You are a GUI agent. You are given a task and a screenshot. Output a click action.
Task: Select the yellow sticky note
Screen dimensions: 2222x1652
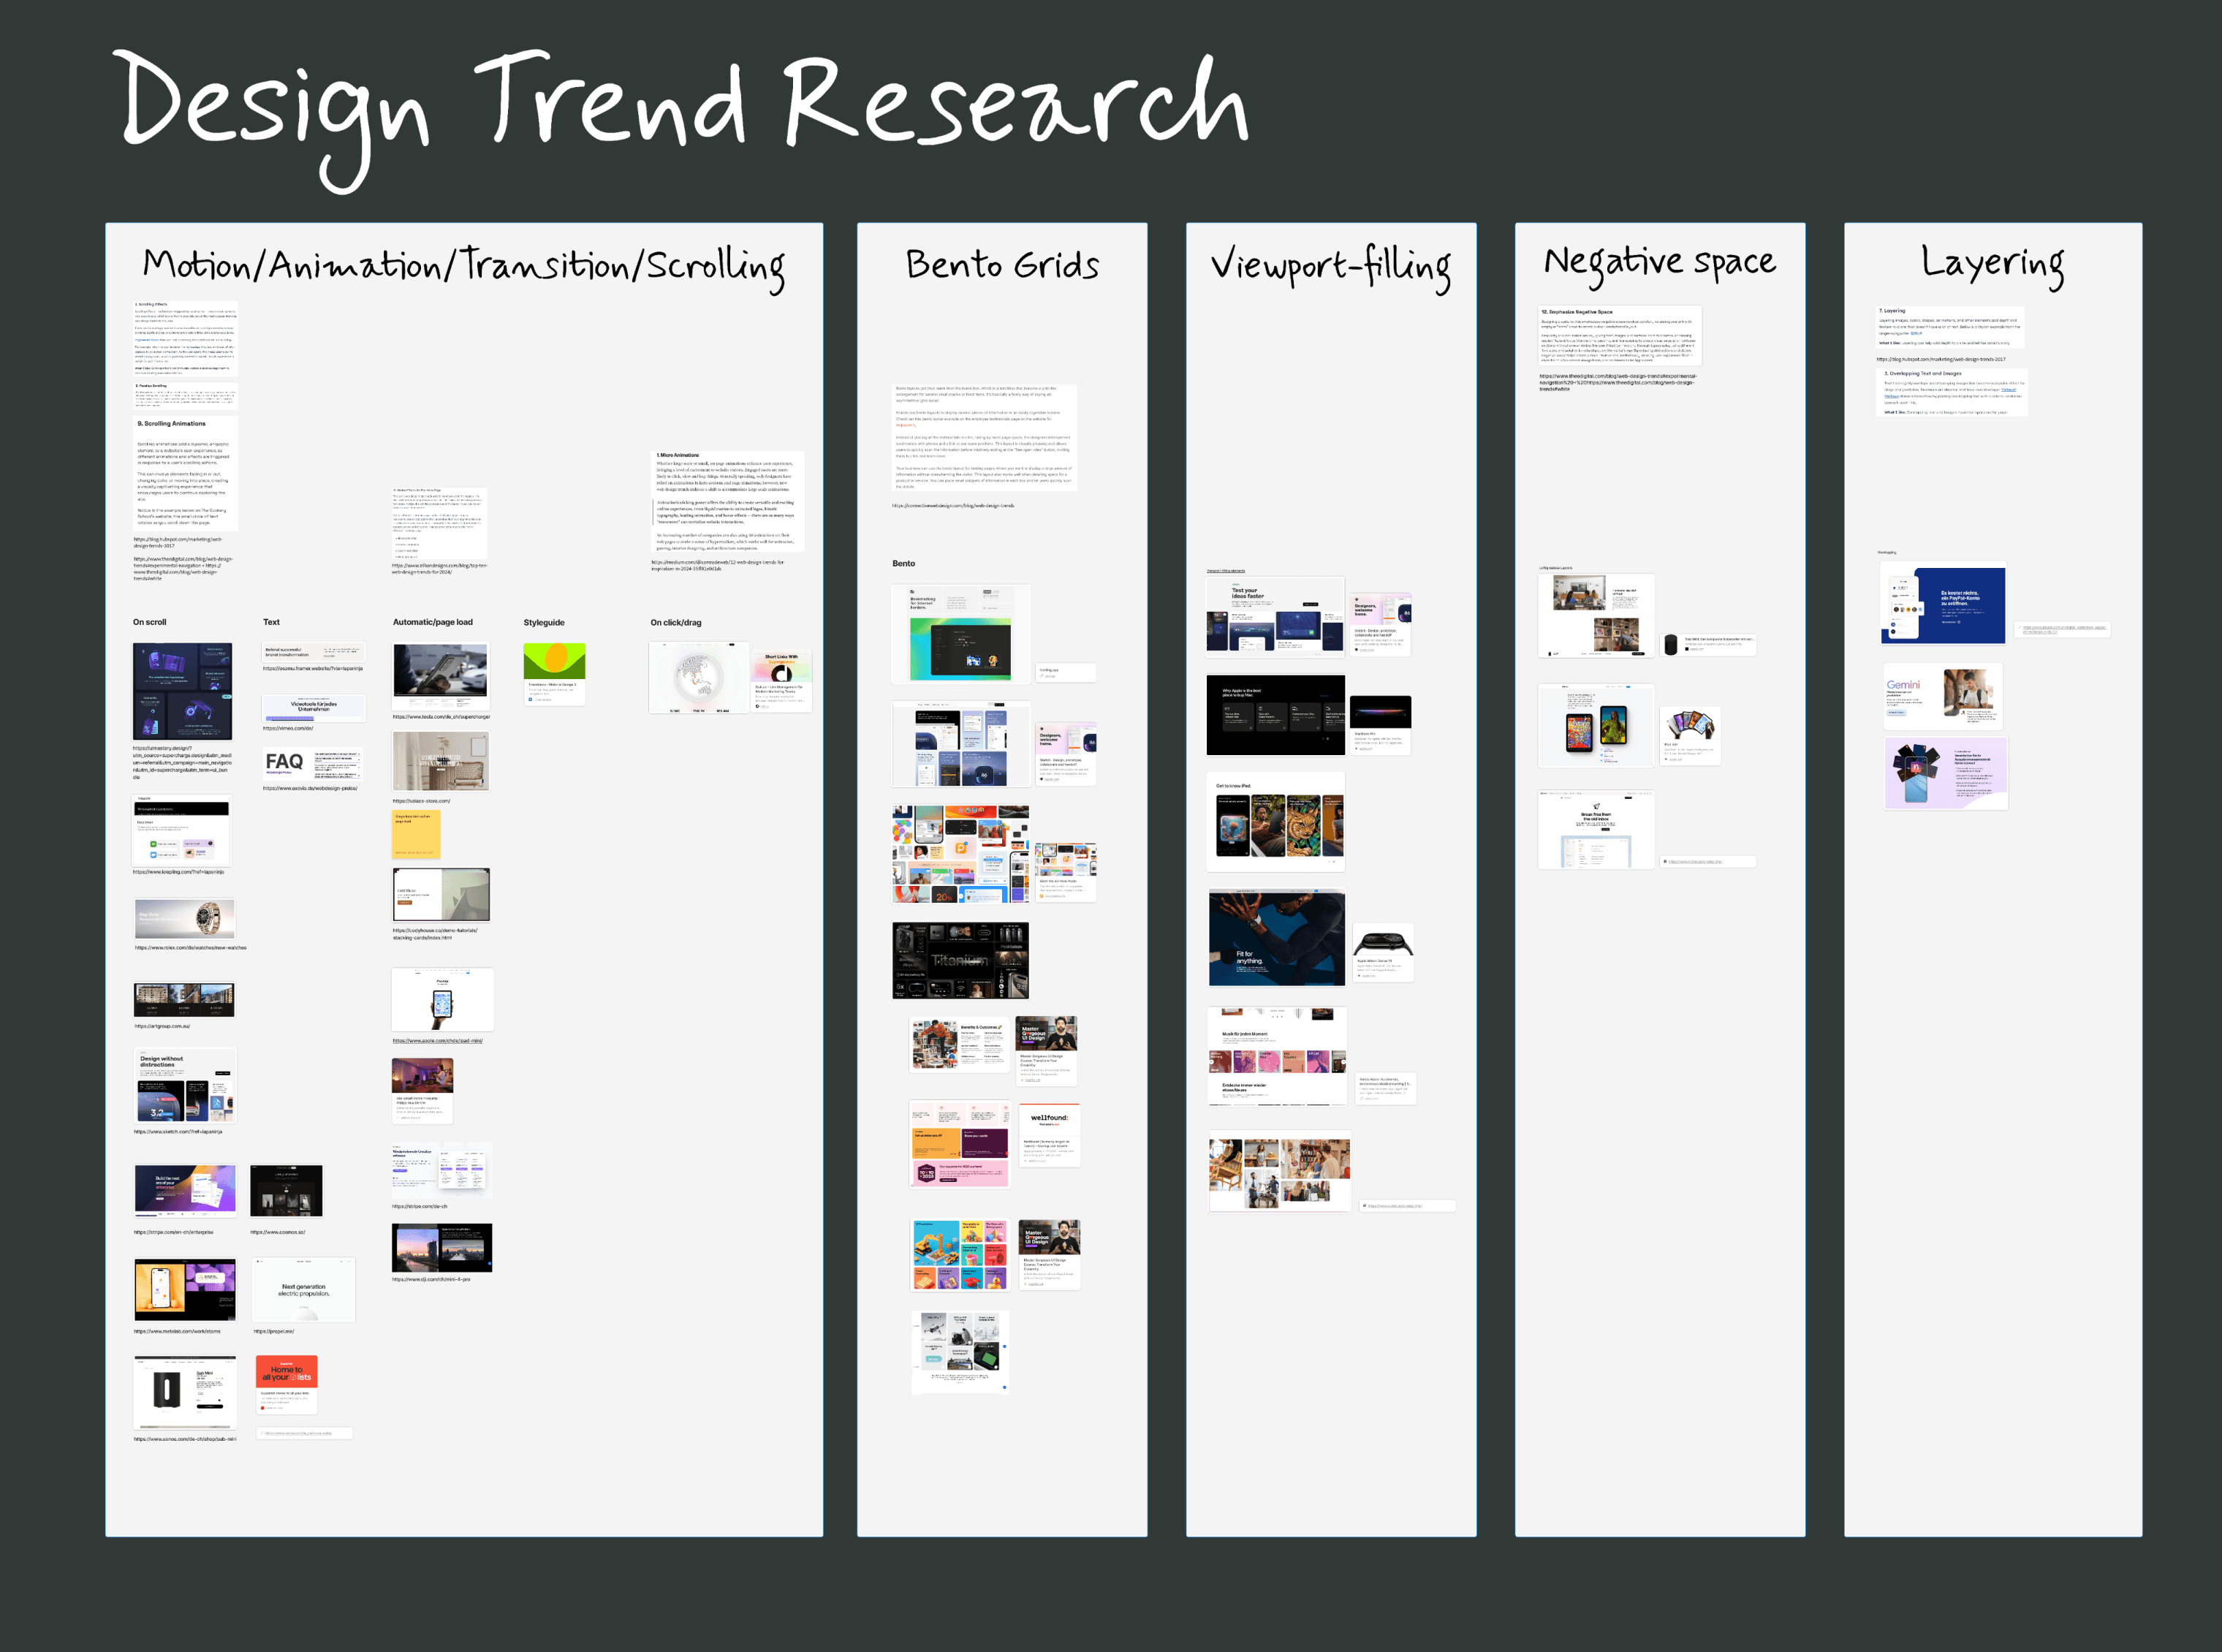pyautogui.click(x=416, y=834)
